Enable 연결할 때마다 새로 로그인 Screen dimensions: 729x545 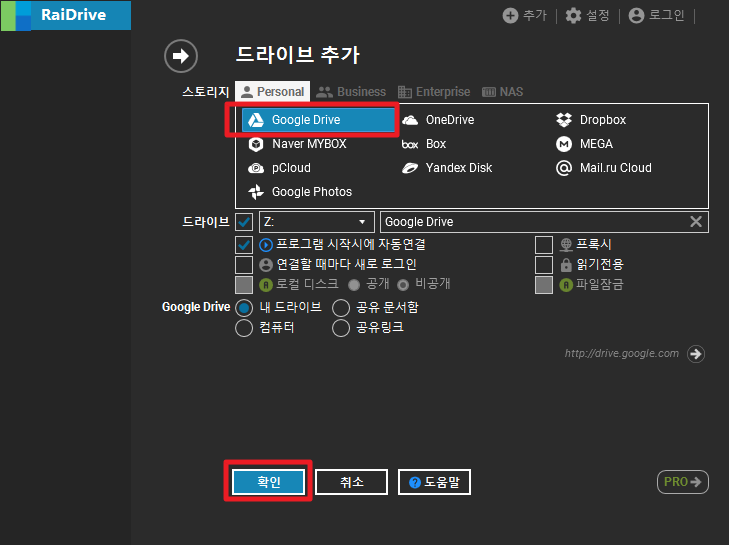244,265
